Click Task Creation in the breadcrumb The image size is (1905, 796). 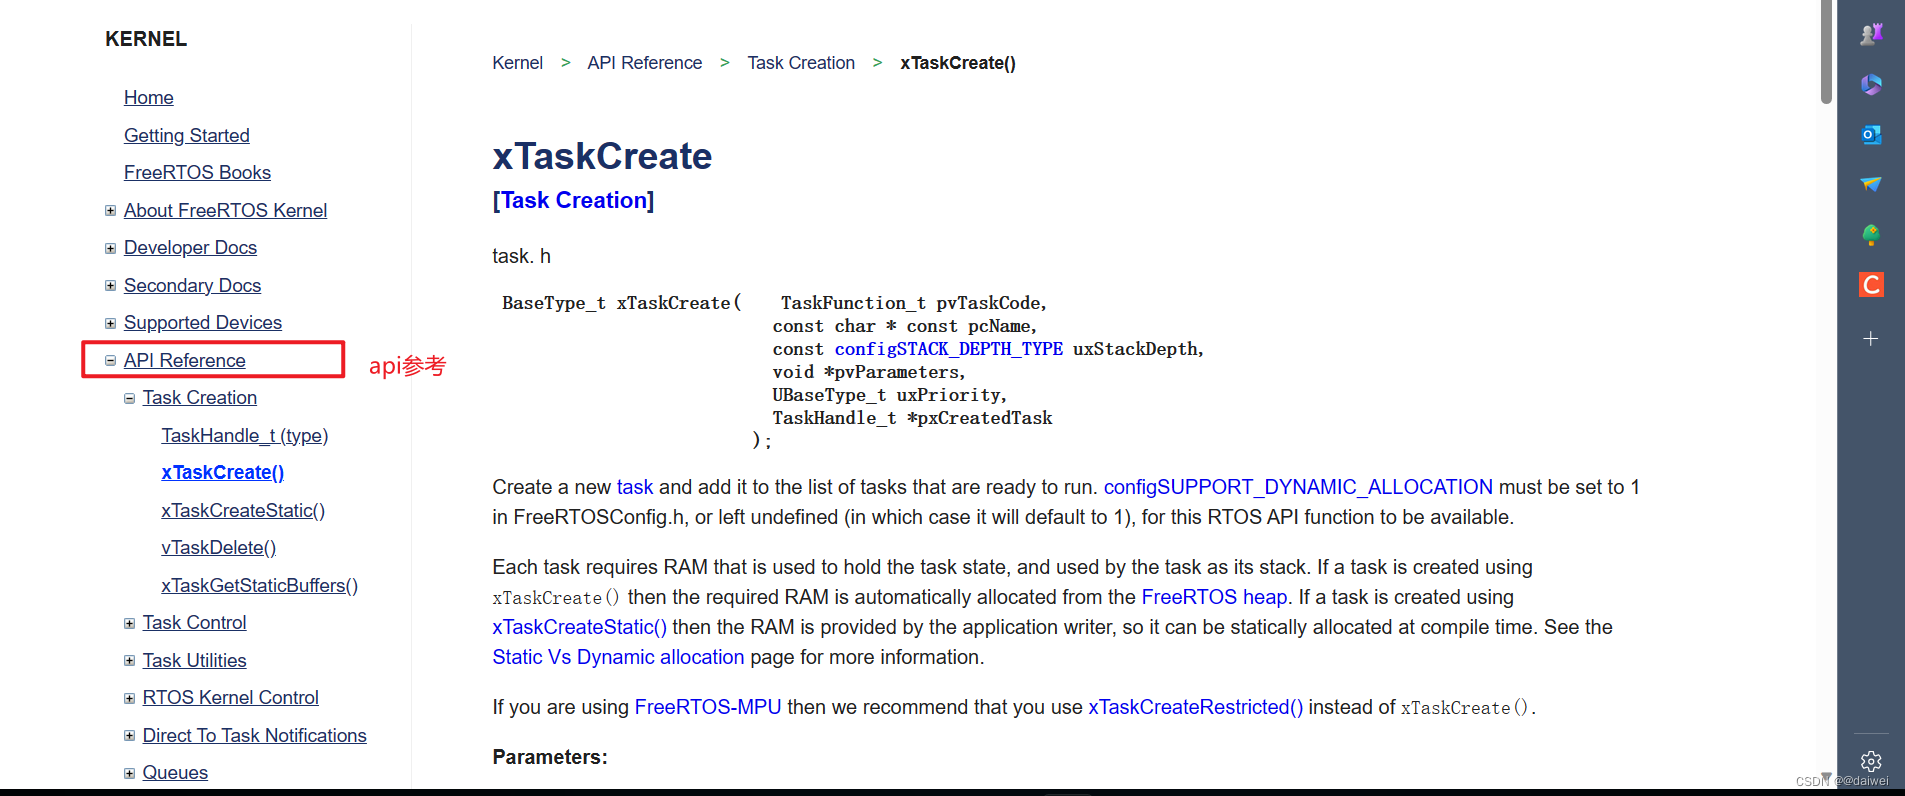tap(801, 63)
